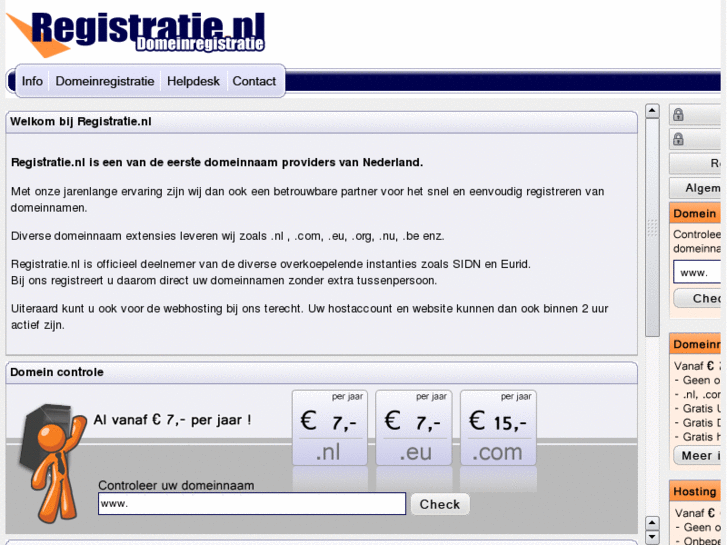Click the scrollbar down arrow at bottom

coord(652,537)
